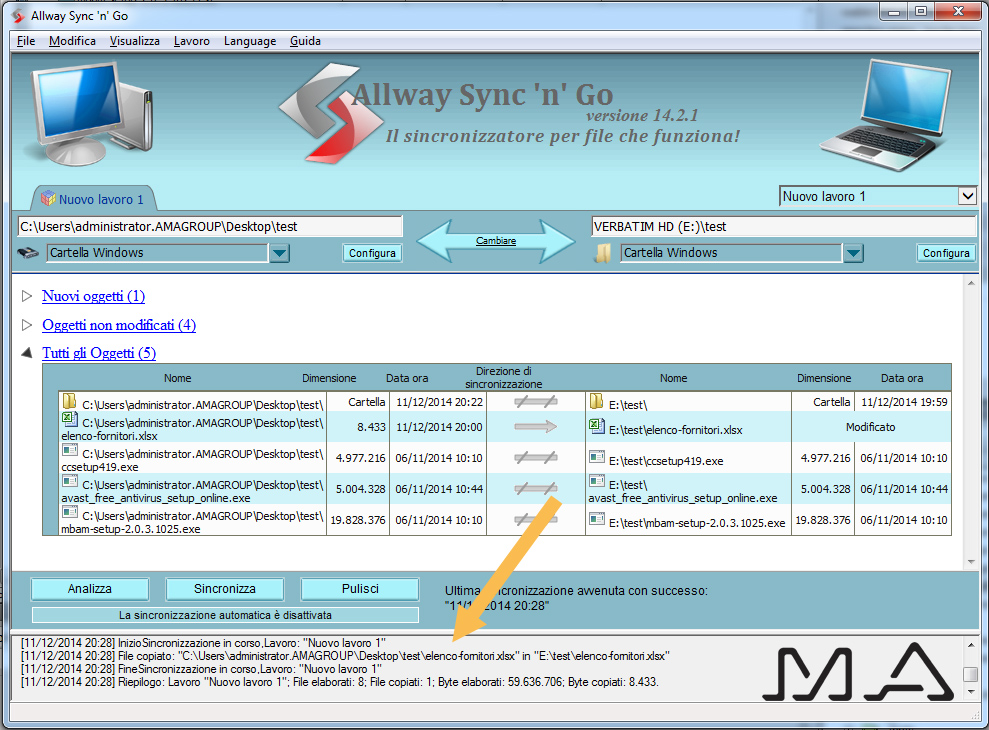Click the date 11/12/2014 20:22
Screen dimensions: 989x730
click(439, 402)
